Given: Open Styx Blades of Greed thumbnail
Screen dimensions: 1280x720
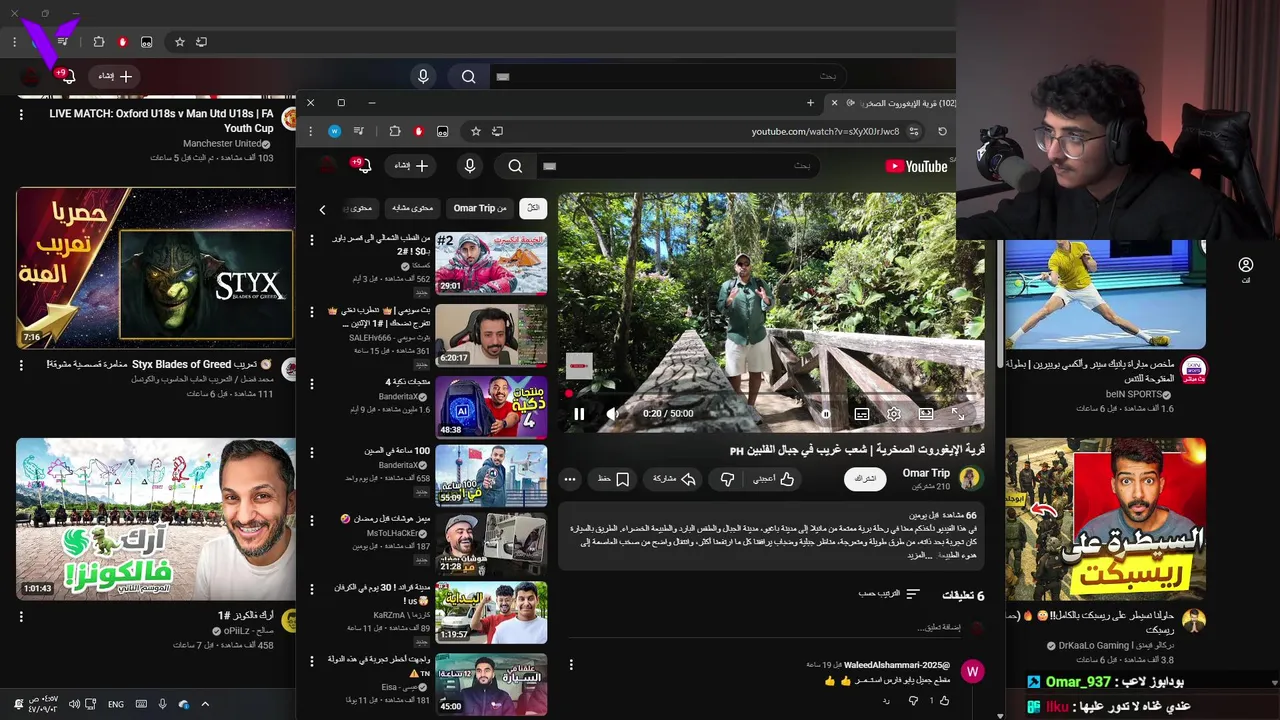Looking at the screenshot, I should (155, 267).
